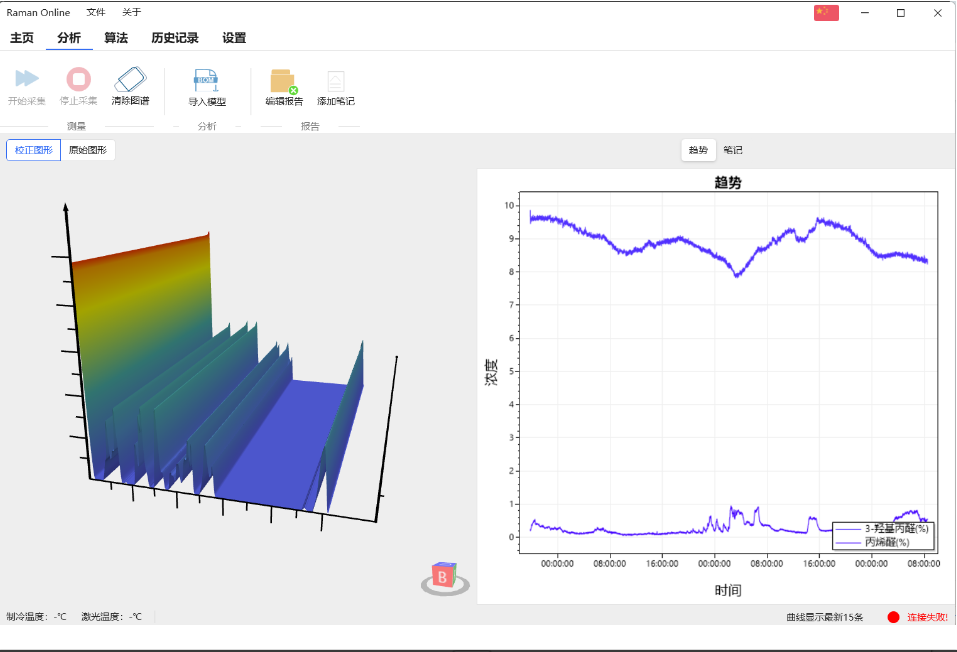Image resolution: width=957 pixels, height=652 pixels.
Task: Click the 丙烯醛(%) legend entry
Action: point(886,542)
